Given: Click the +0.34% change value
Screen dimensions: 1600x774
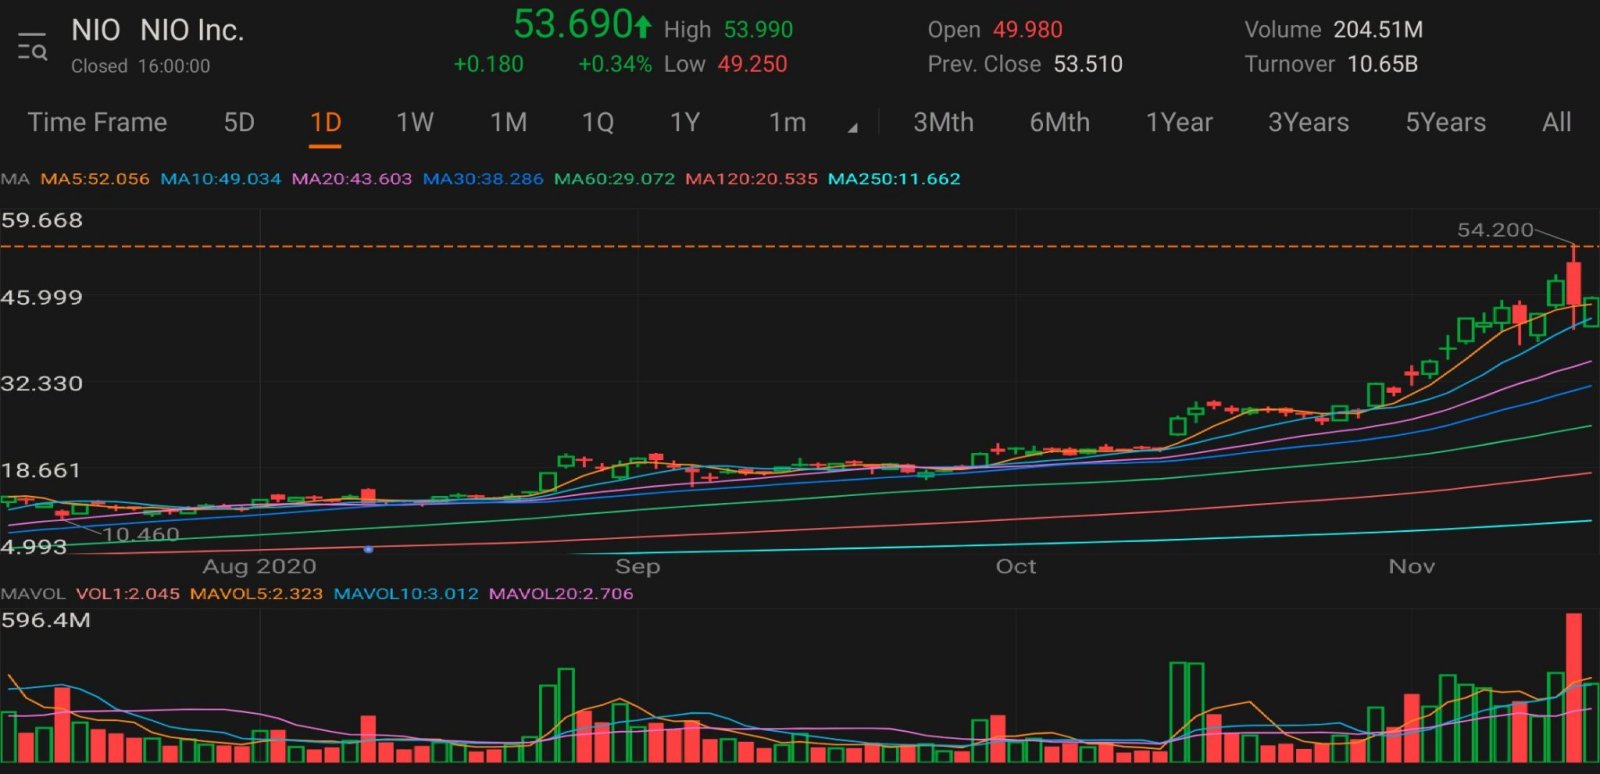Looking at the screenshot, I should pyautogui.click(x=615, y=64).
